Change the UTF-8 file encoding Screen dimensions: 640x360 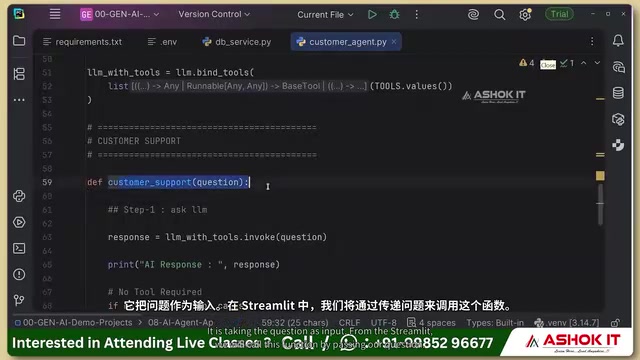click(x=383, y=323)
